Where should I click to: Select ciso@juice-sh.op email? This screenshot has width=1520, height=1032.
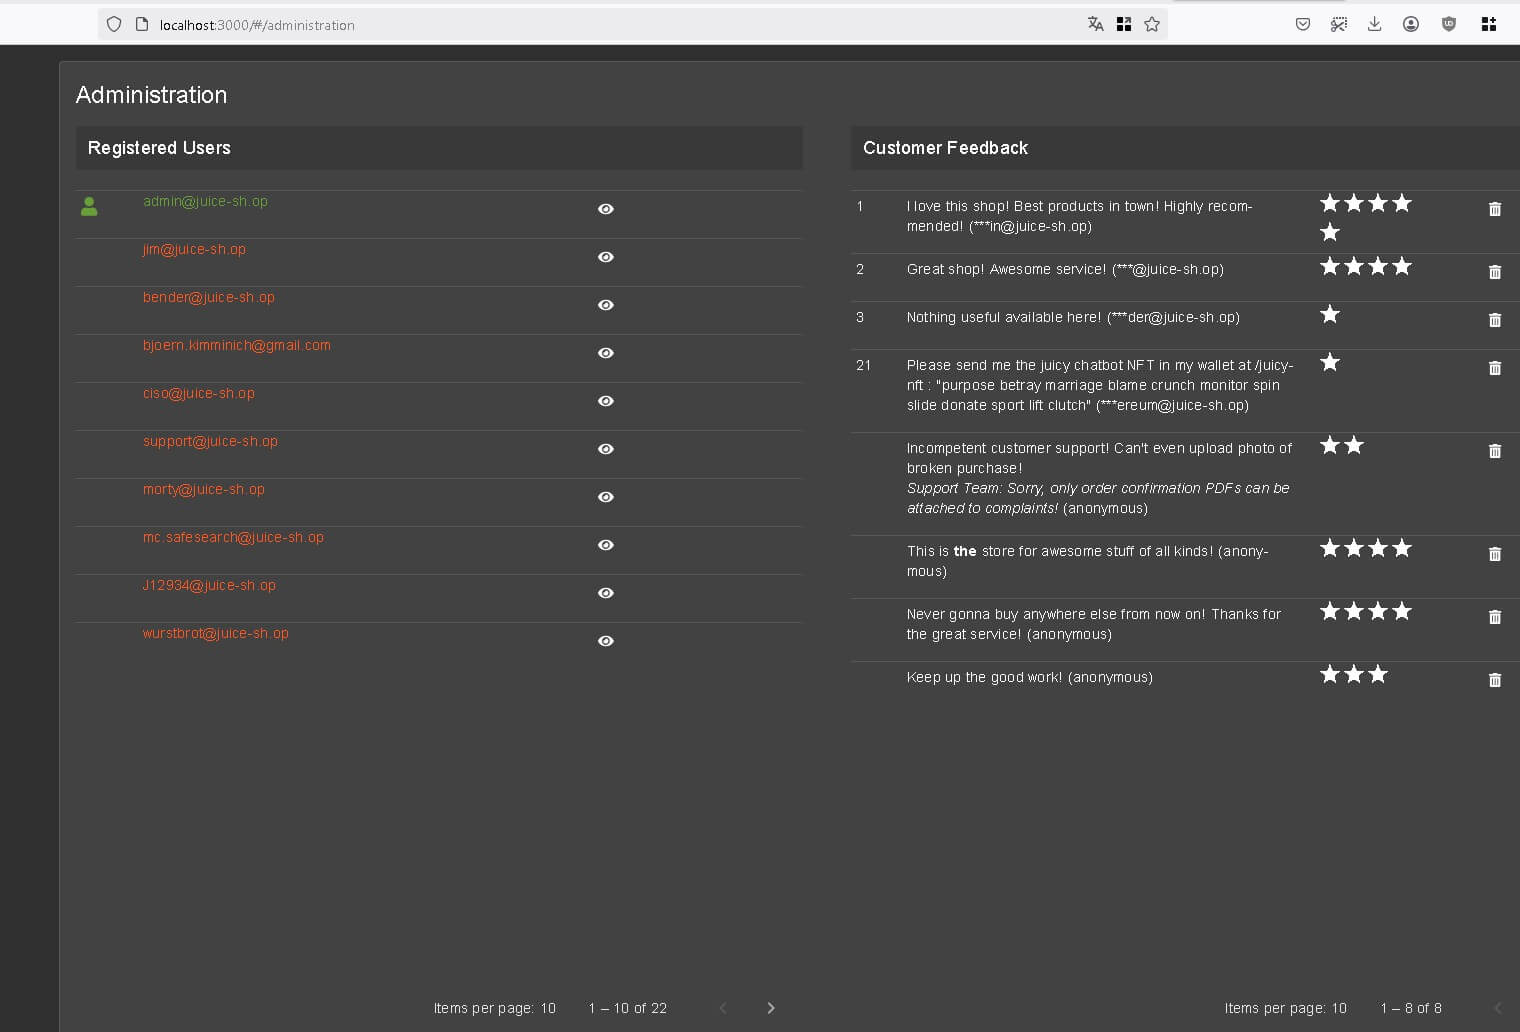tap(198, 393)
